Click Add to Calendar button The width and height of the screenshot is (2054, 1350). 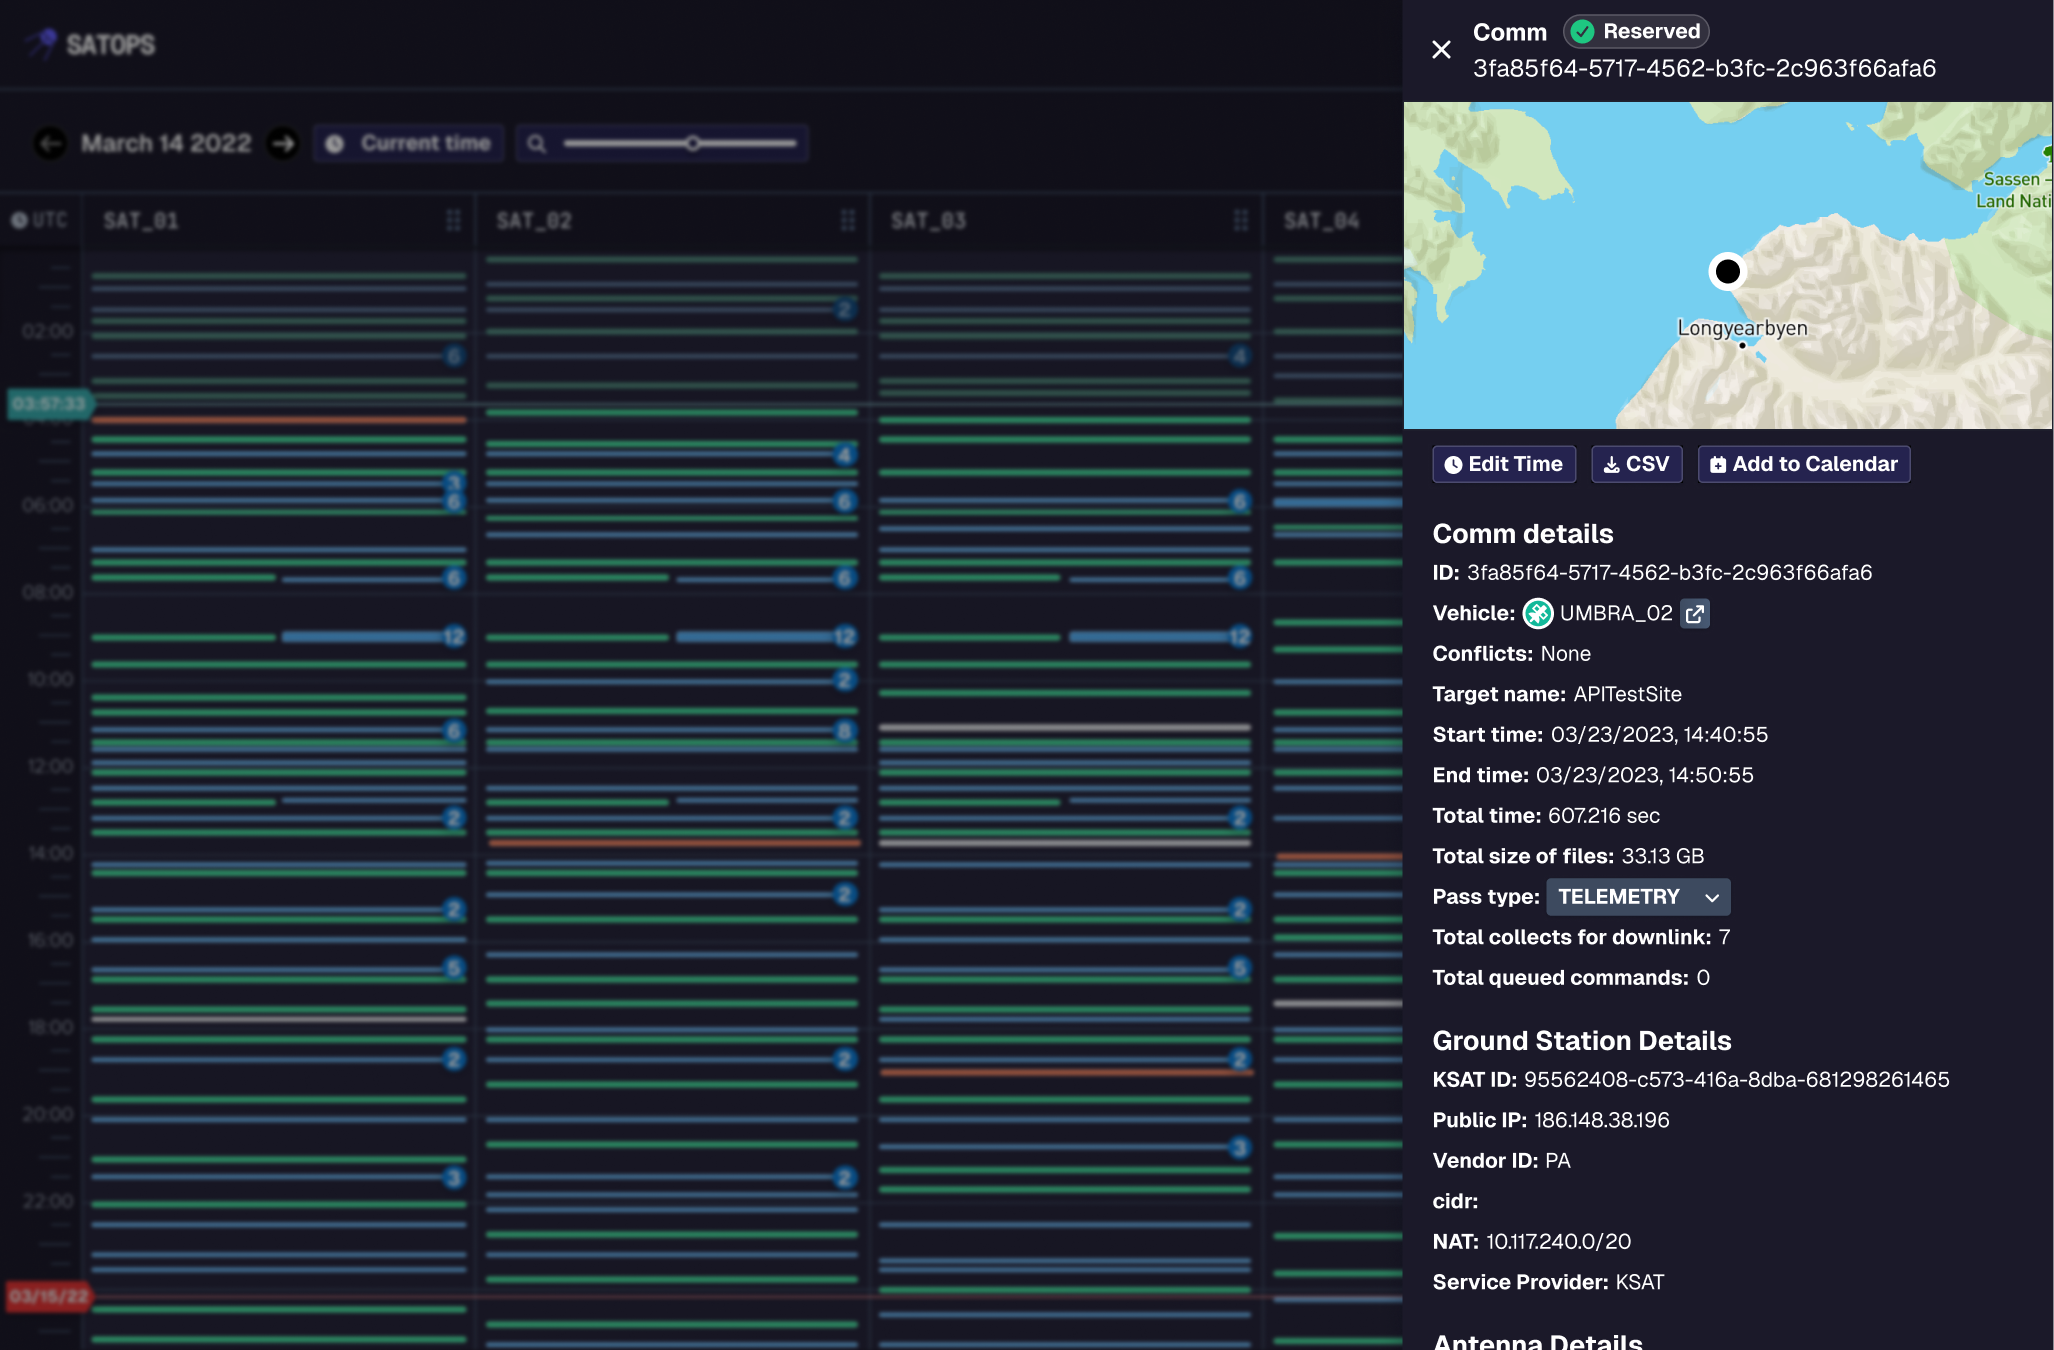[x=1803, y=464]
